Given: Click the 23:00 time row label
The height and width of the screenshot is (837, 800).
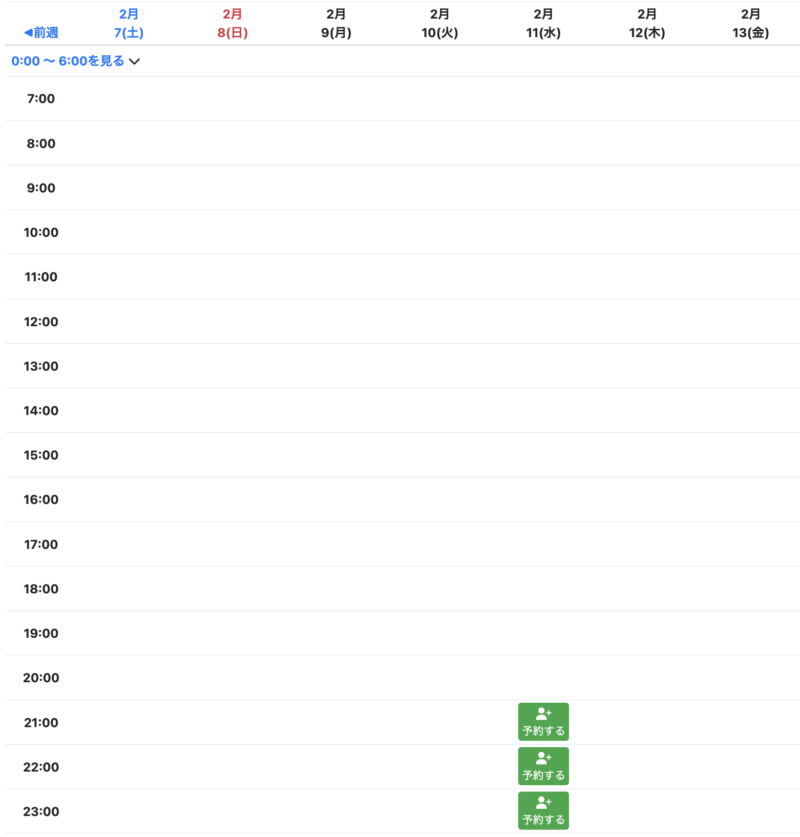Looking at the screenshot, I should click(x=41, y=811).
